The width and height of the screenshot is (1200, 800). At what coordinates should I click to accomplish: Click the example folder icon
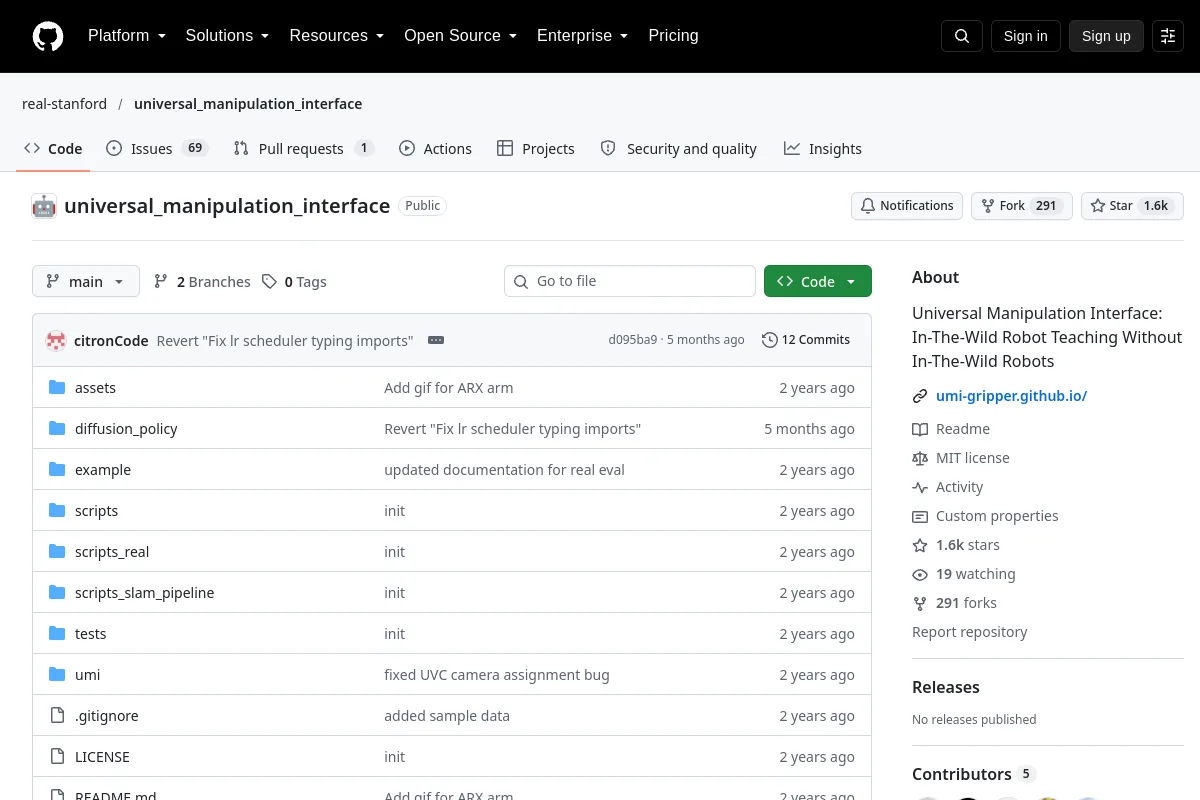coord(57,470)
